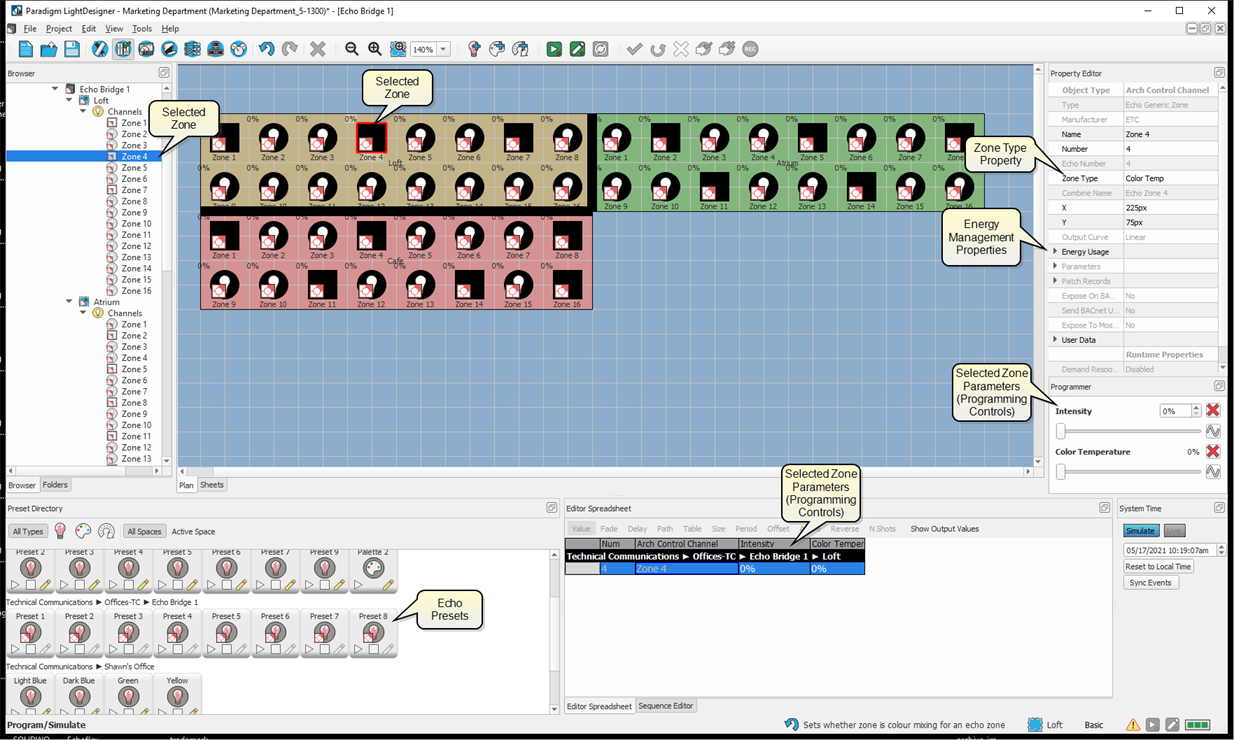Click the Save project toolbar icon
Viewport: 1234px width, 740px height.
click(72, 49)
